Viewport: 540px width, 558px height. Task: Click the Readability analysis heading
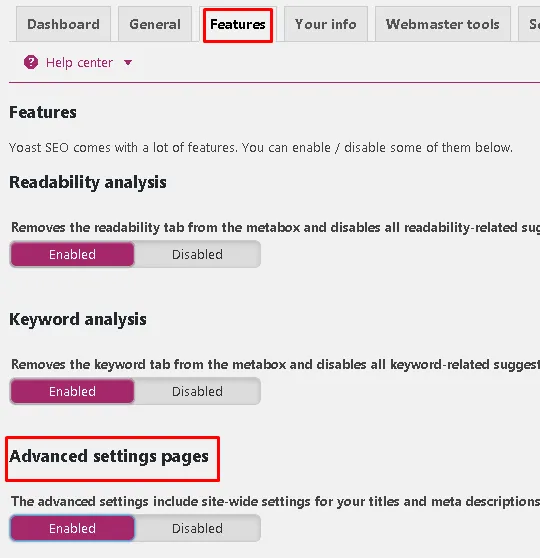click(88, 183)
